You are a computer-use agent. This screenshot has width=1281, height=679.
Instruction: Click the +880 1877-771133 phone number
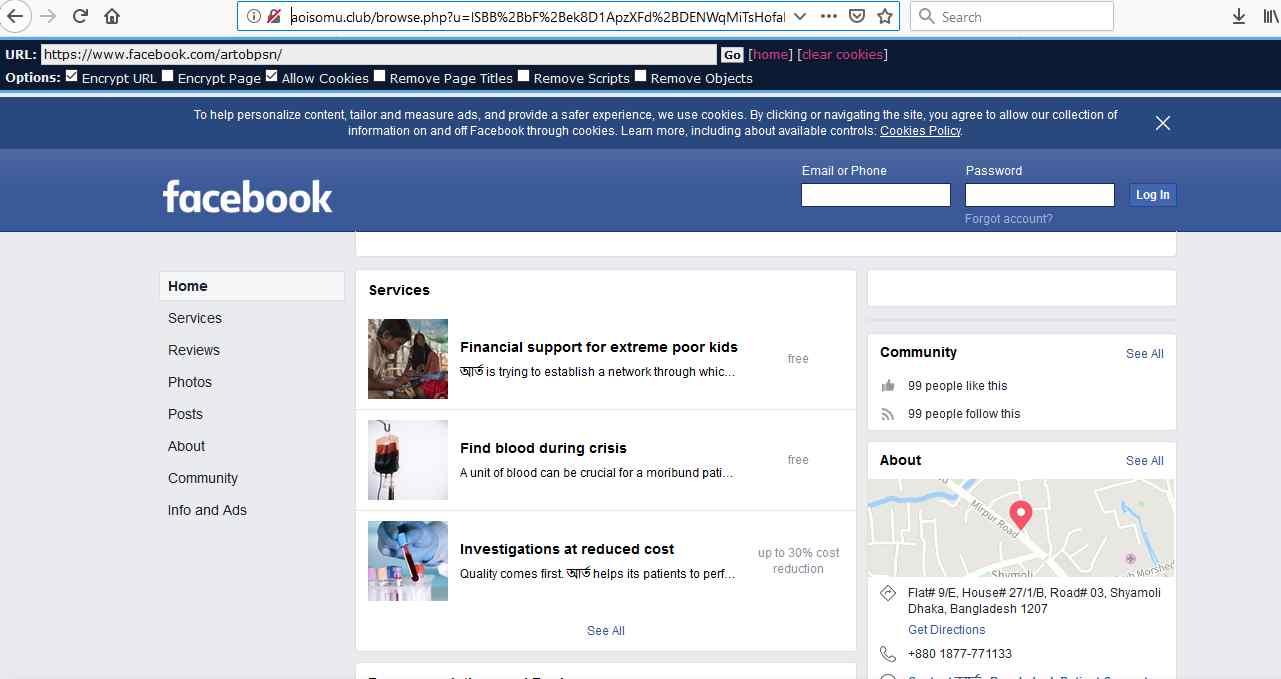tap(960, 654)
